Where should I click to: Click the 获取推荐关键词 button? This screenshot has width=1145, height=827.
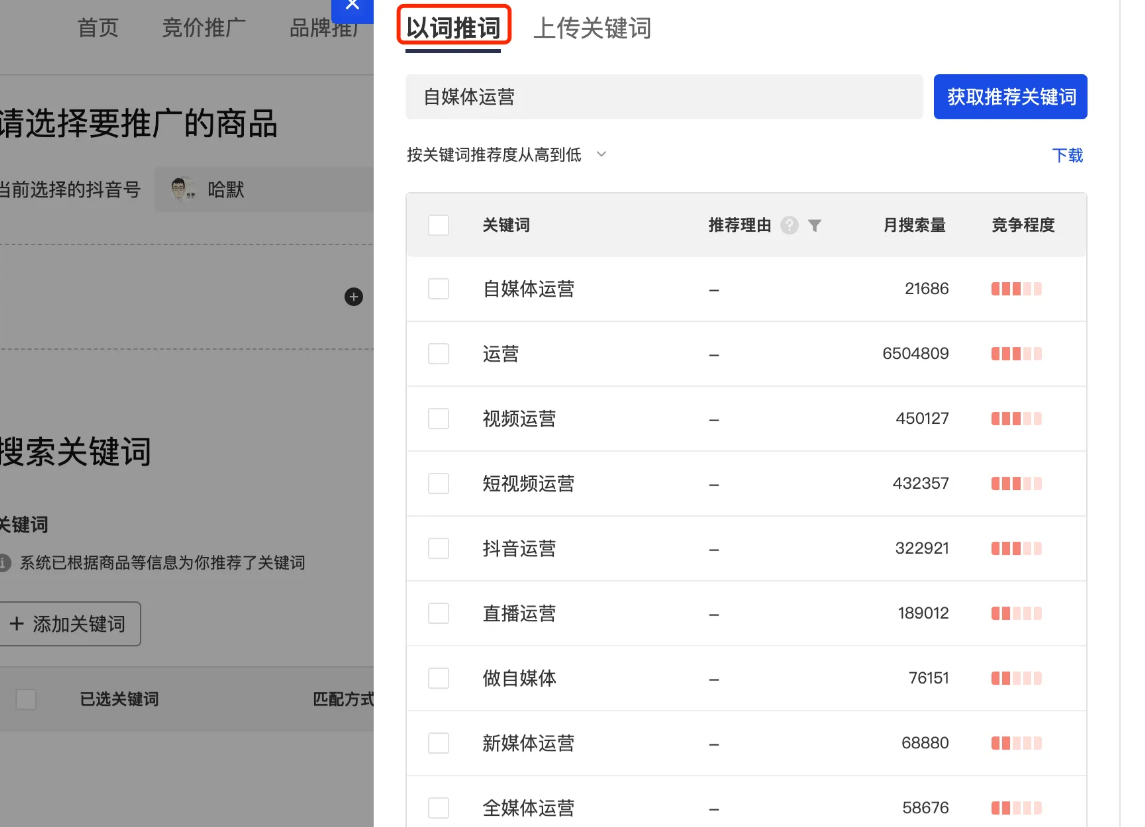coord(1010,96)
